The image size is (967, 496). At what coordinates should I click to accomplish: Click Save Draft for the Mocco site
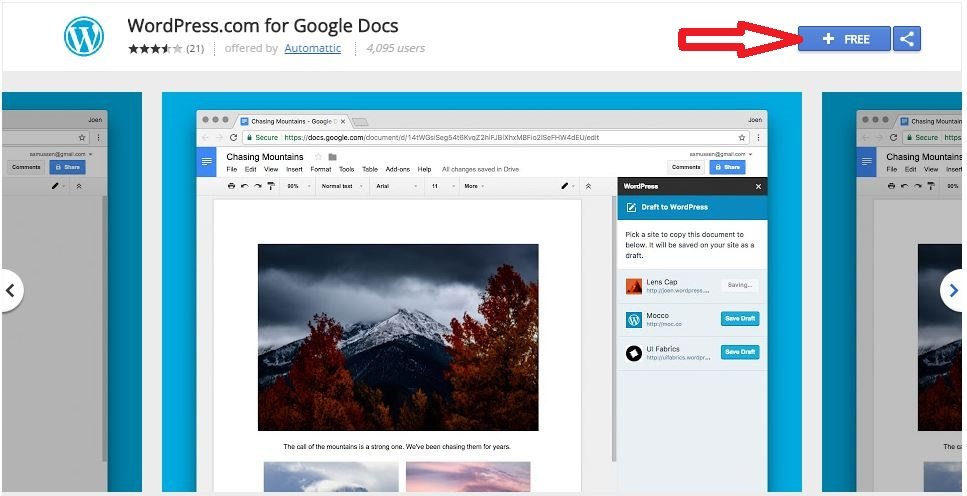(740, 318)
